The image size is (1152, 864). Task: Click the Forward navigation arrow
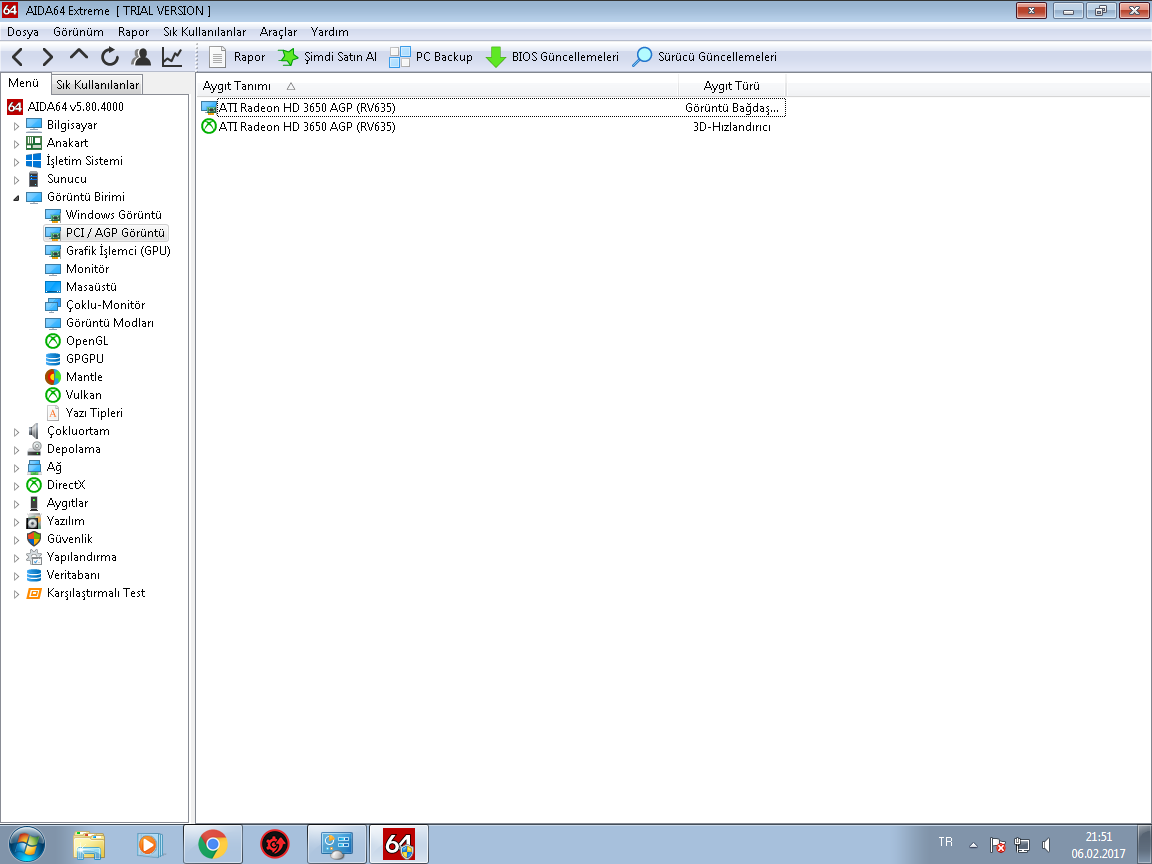click(x=48, y=57)
